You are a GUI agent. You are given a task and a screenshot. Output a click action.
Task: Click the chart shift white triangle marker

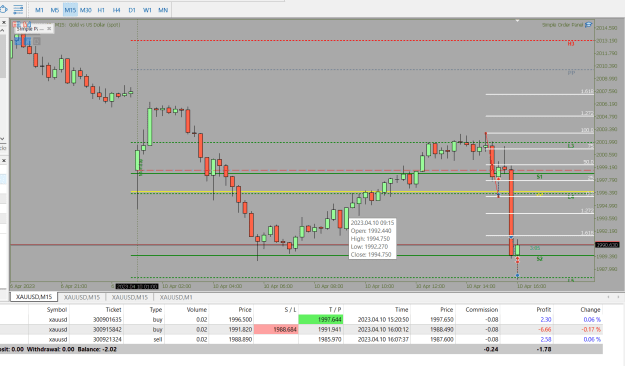[x=517, y=20]
